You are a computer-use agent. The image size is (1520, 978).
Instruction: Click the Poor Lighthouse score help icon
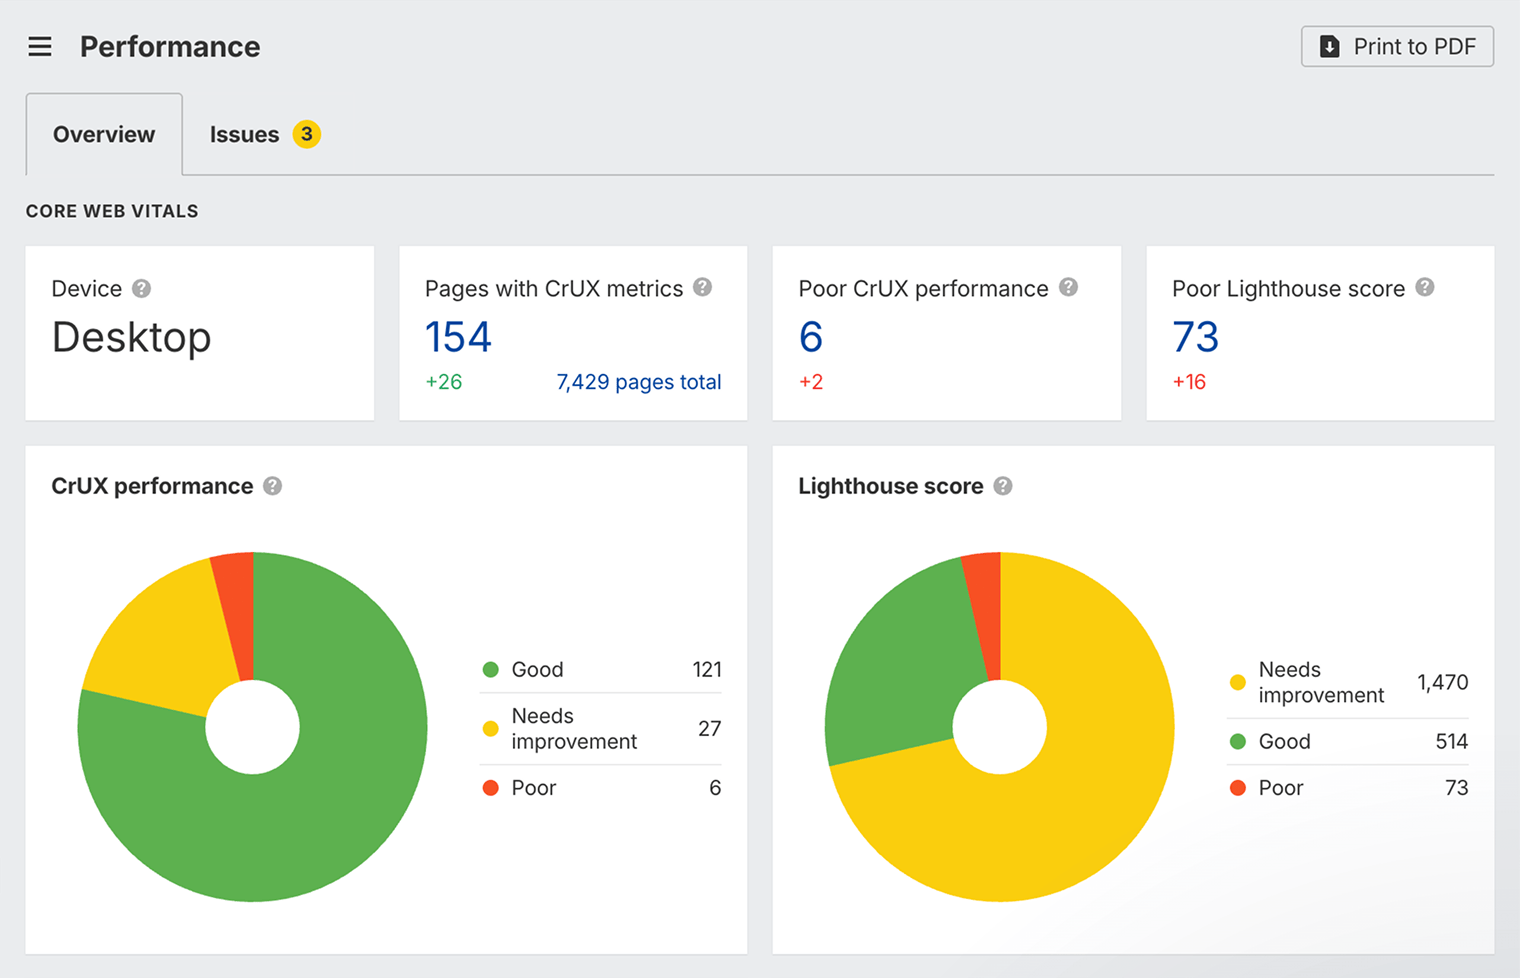1425,287
